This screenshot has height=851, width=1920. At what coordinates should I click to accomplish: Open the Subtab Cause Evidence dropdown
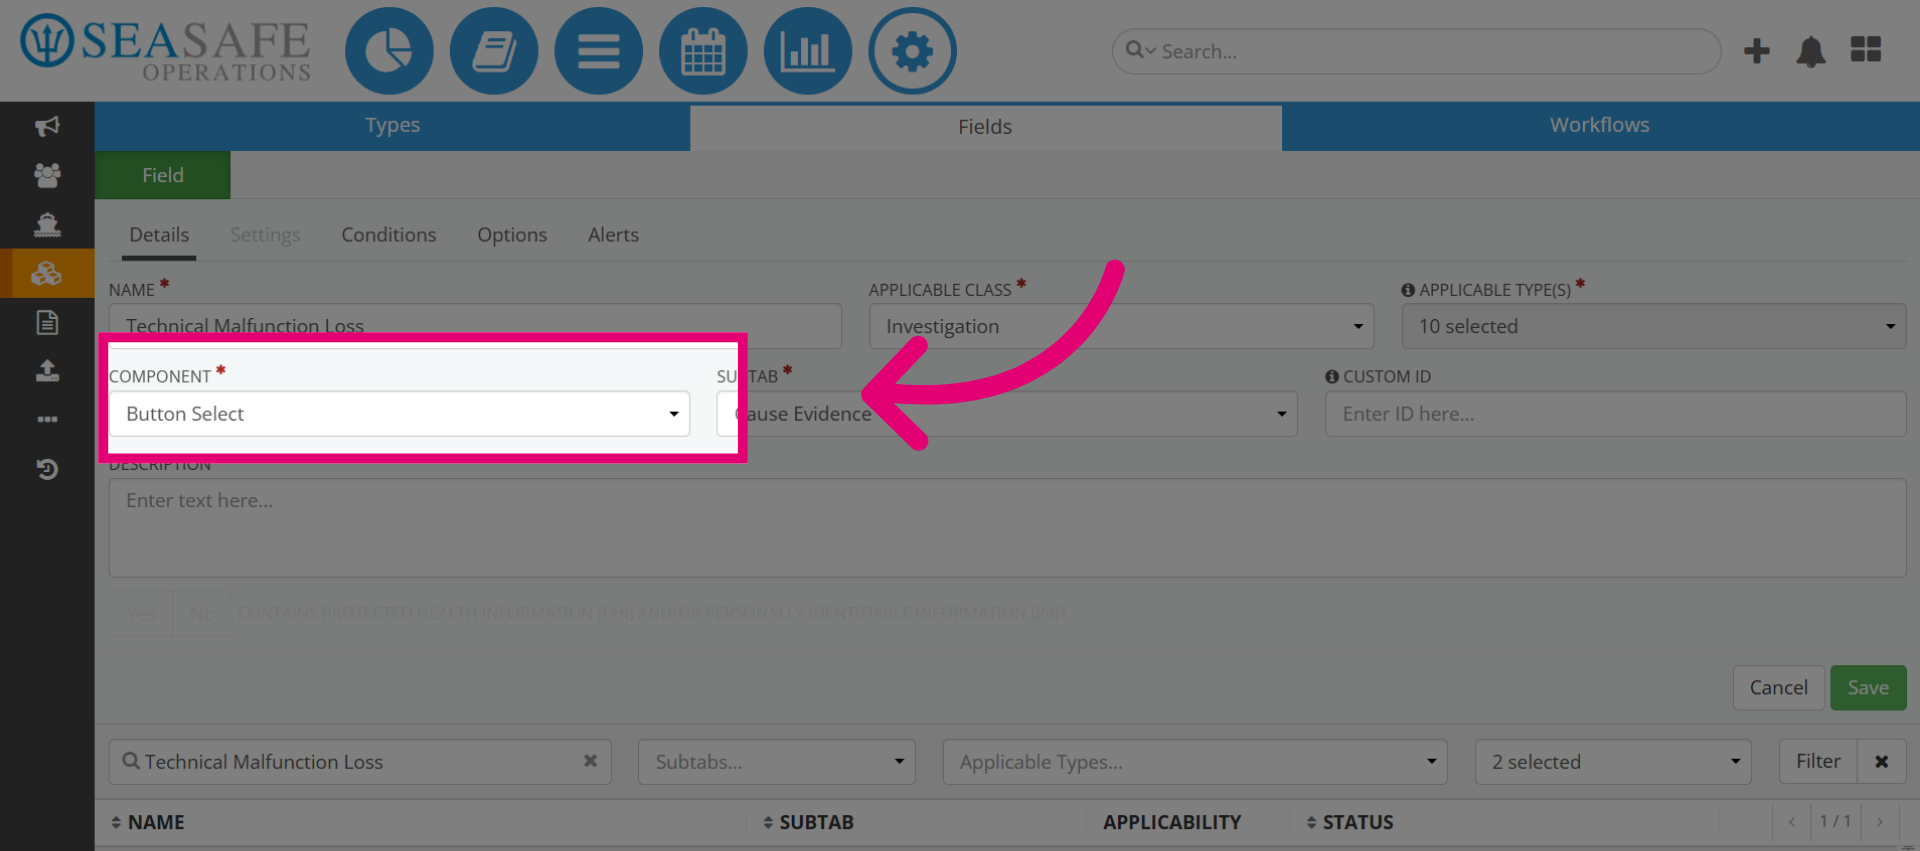click(x=1006, y=414)
